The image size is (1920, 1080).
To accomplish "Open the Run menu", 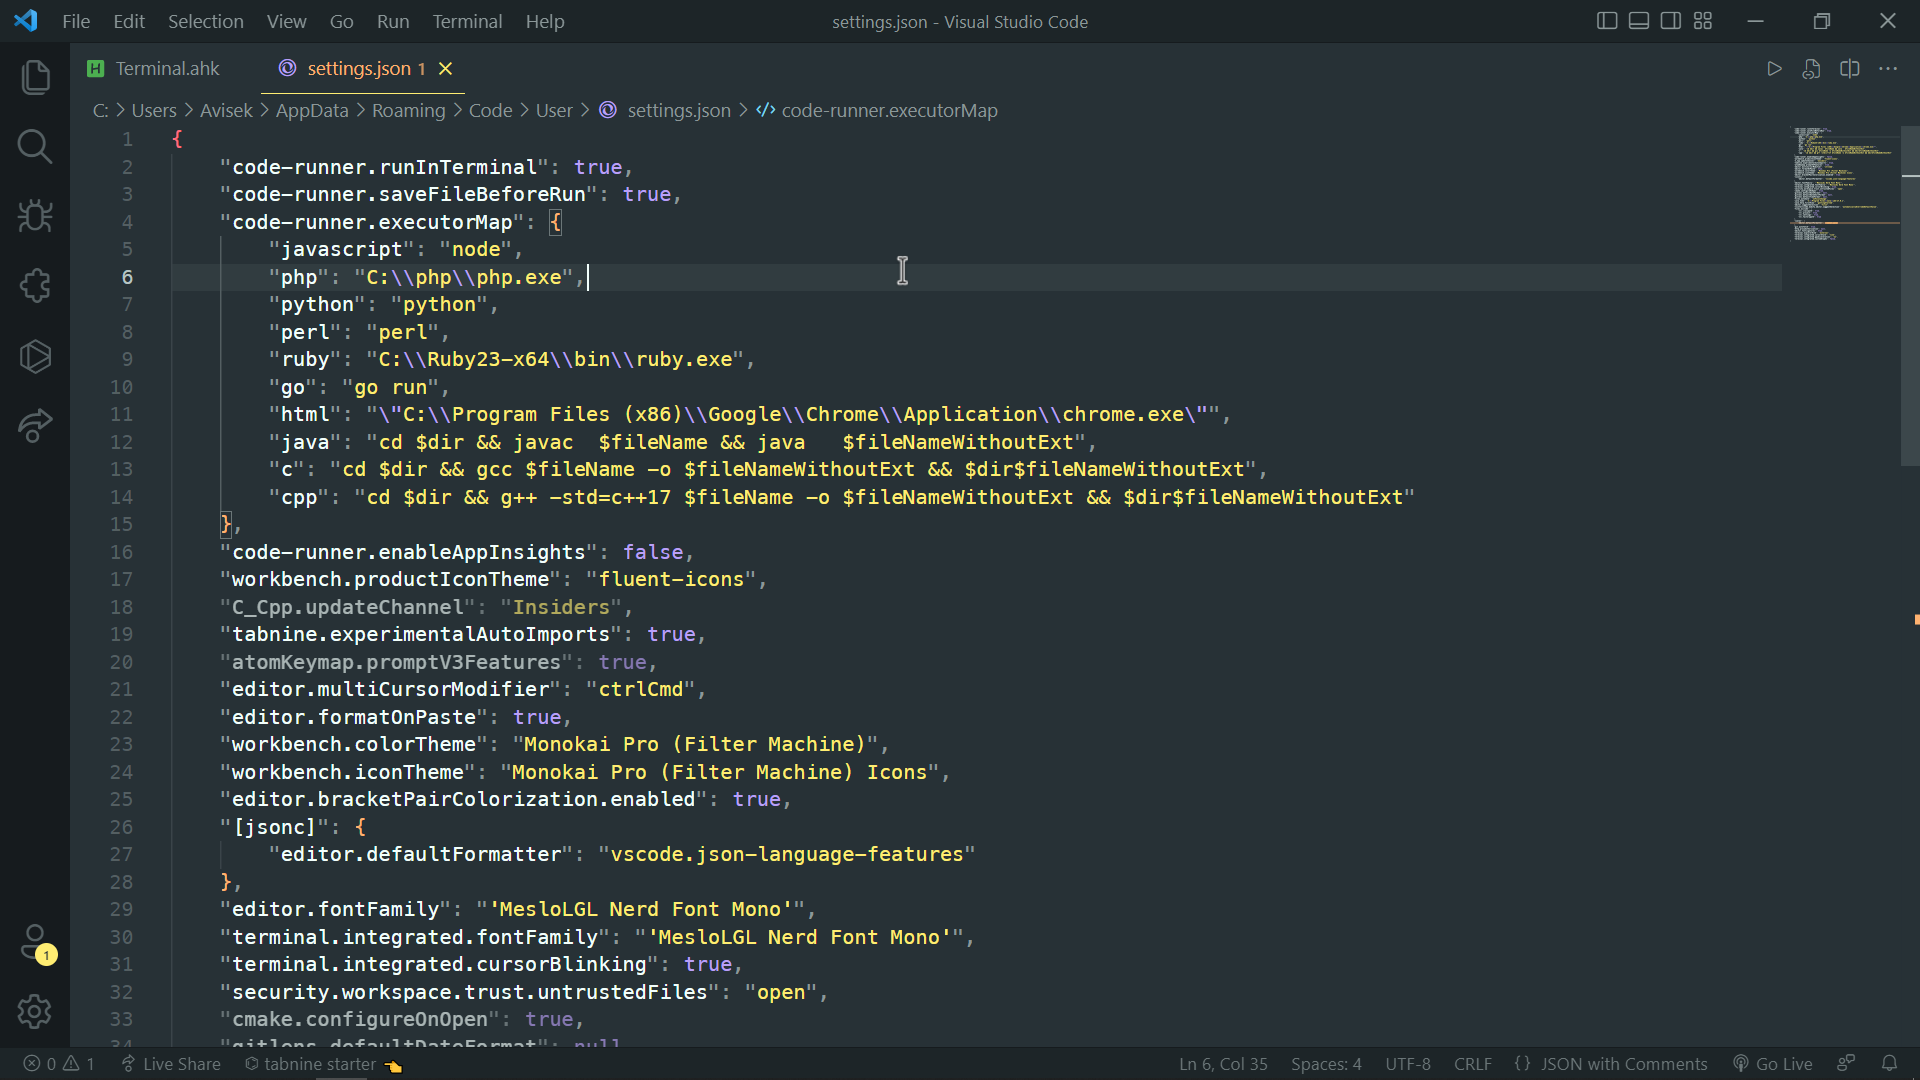I will coord(392,21).
